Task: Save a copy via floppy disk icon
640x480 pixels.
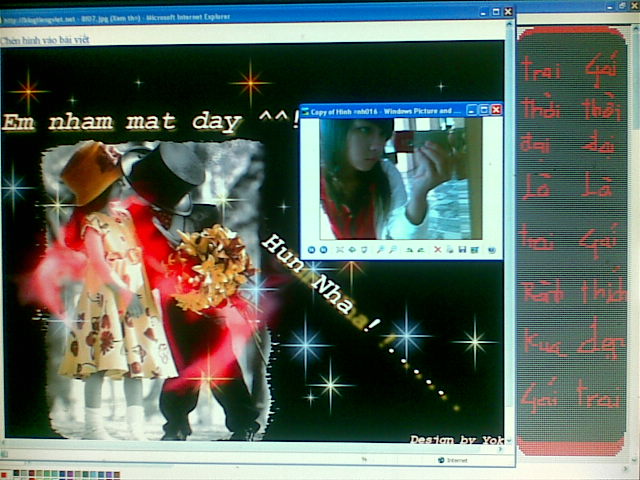Action: coord(462,249)
